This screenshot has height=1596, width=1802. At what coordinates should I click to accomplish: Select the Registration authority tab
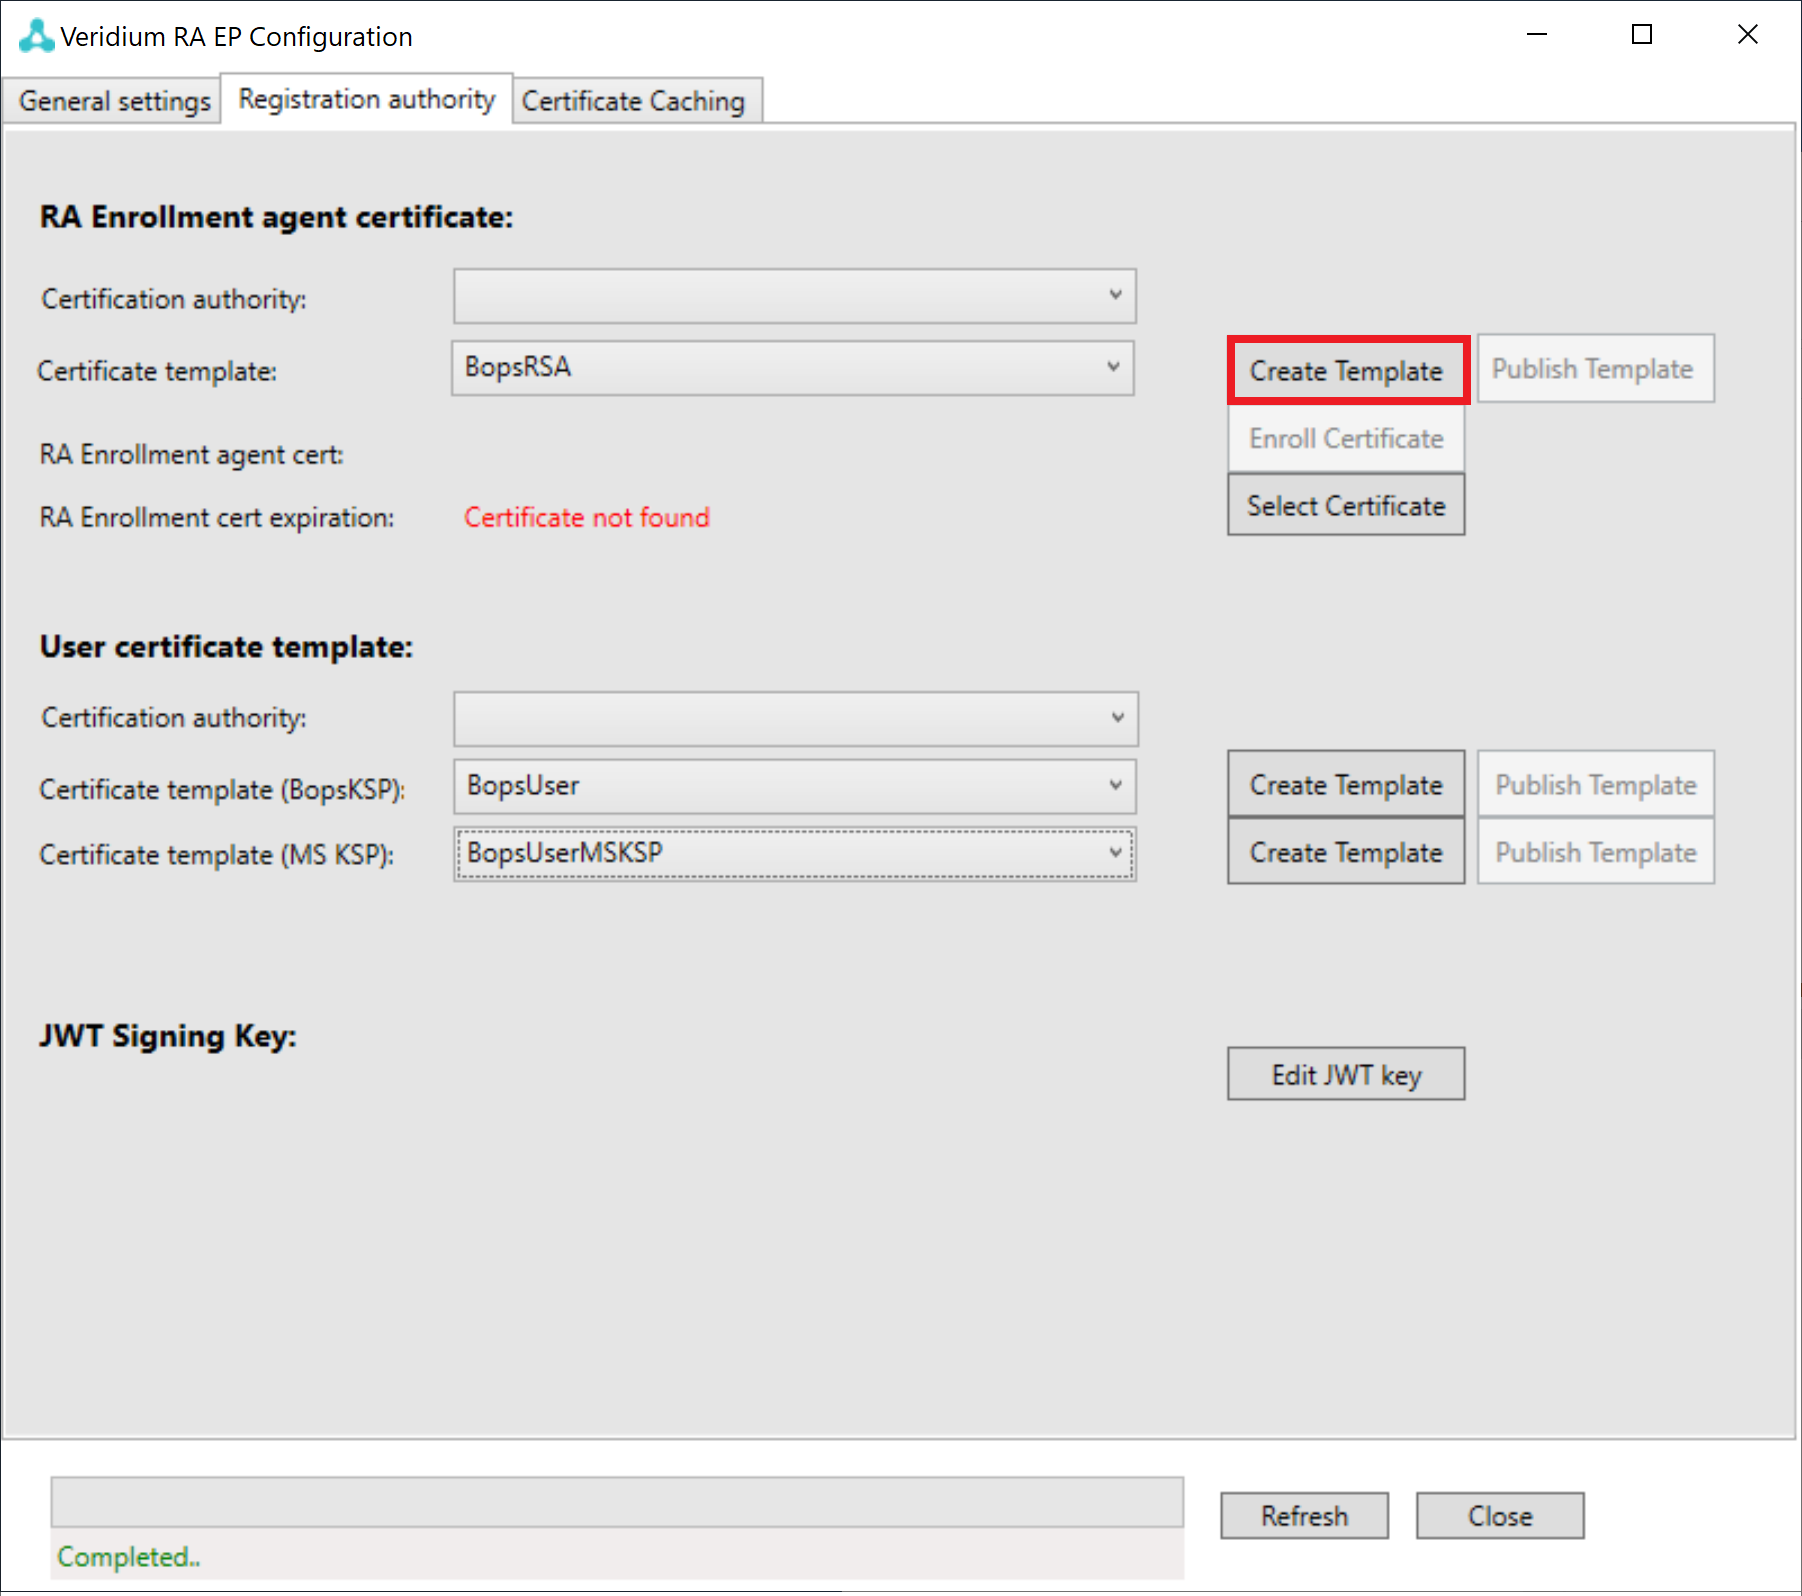(366, 100)
